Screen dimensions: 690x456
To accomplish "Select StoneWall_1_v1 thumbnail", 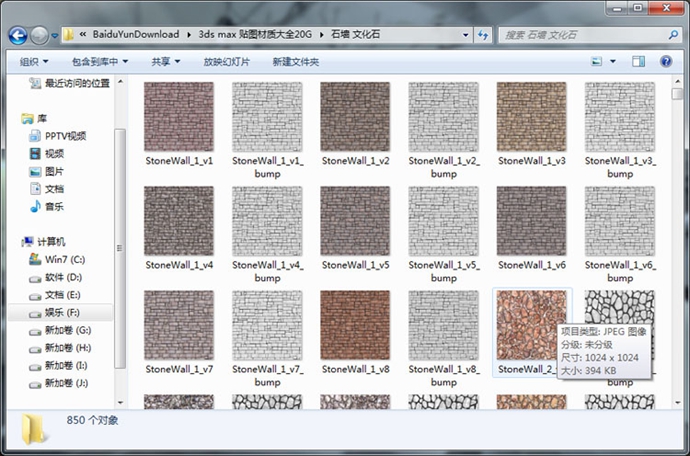I will 179,117.
